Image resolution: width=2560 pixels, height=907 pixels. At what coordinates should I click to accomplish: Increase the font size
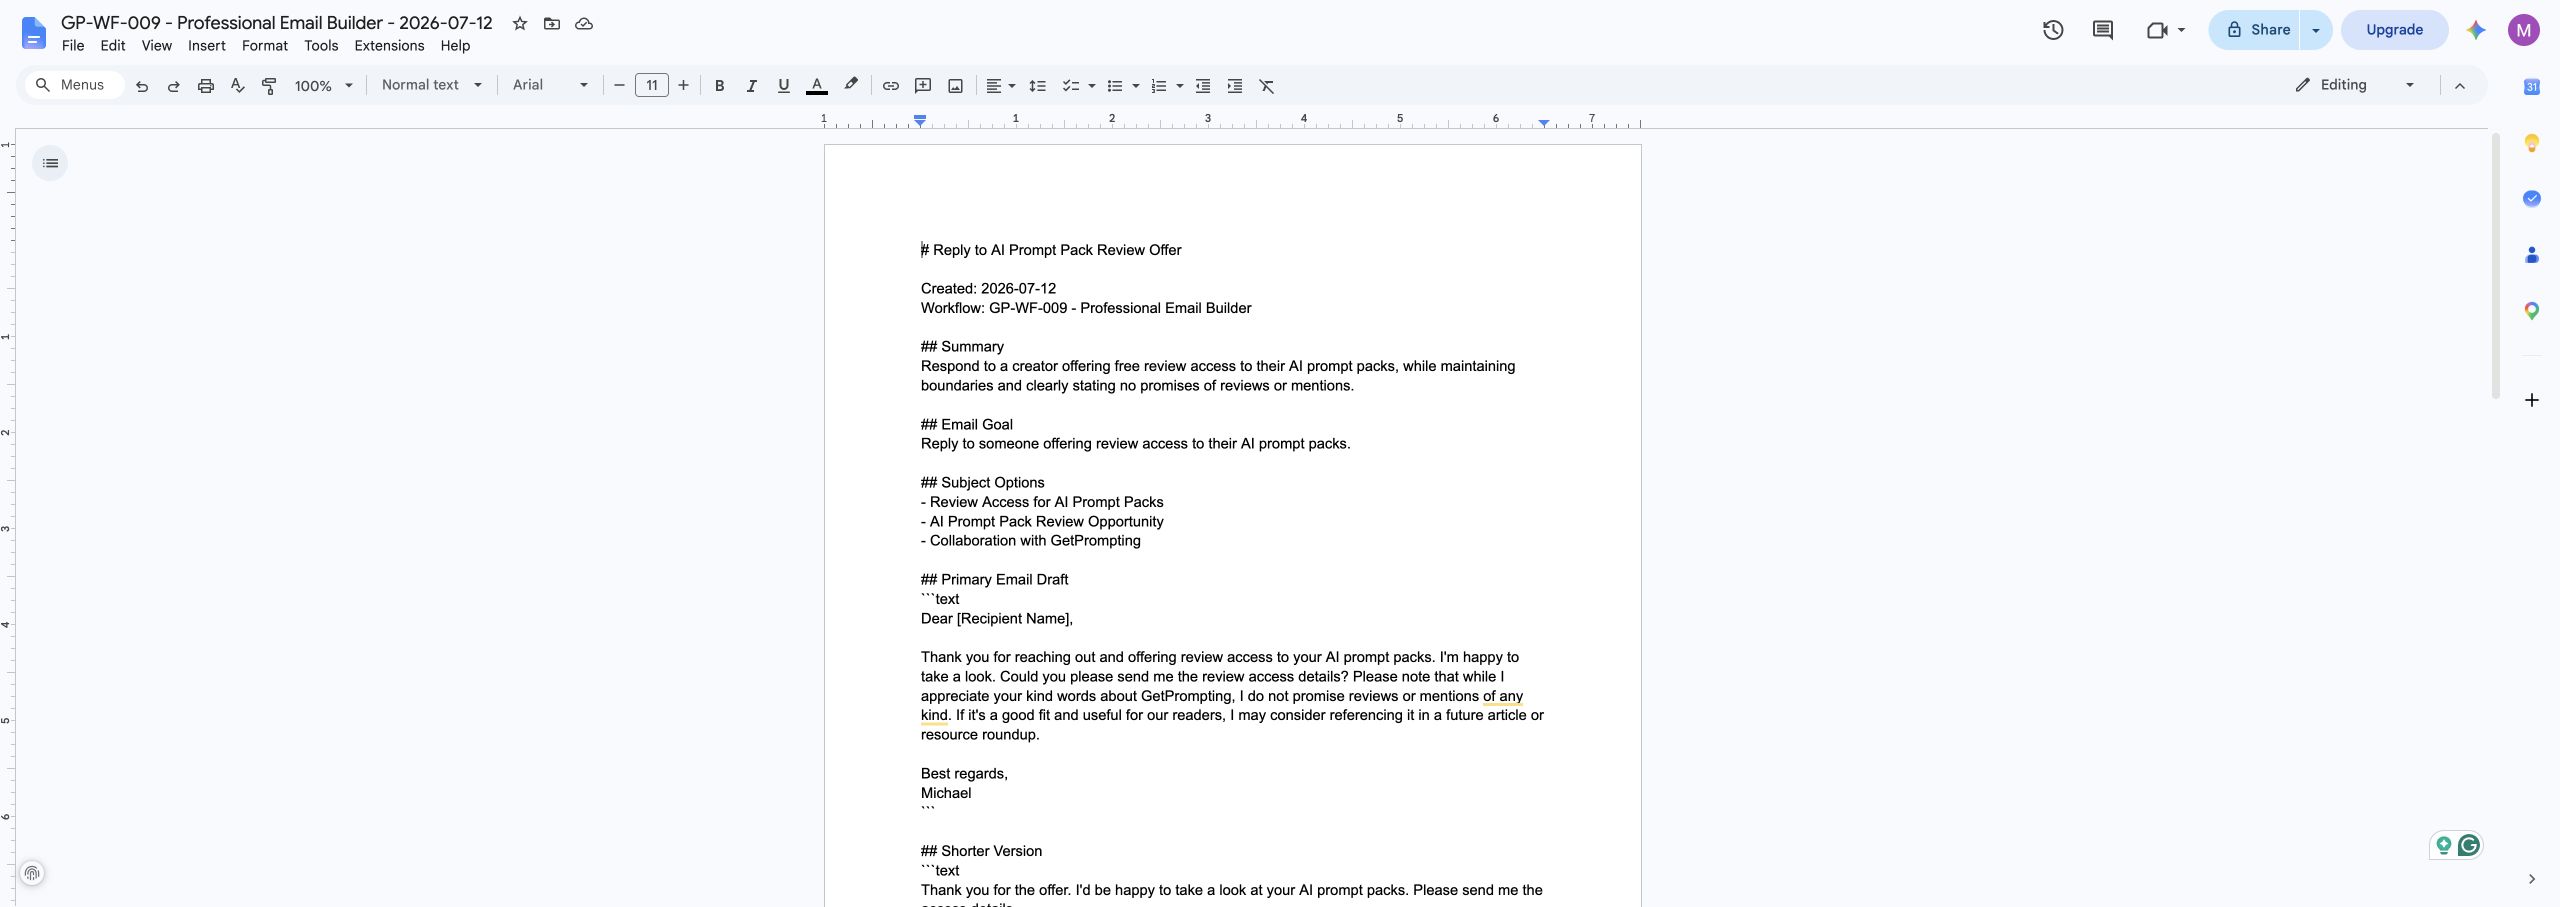(684, 86)
